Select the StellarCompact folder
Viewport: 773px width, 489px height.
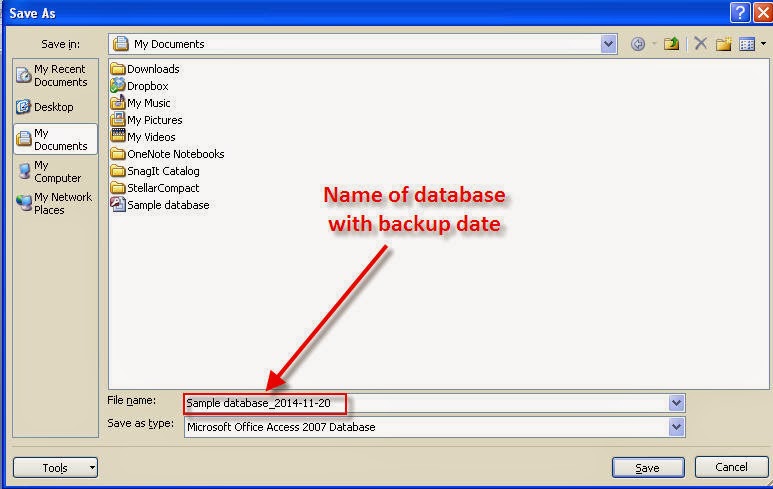[x=155, y=188]
